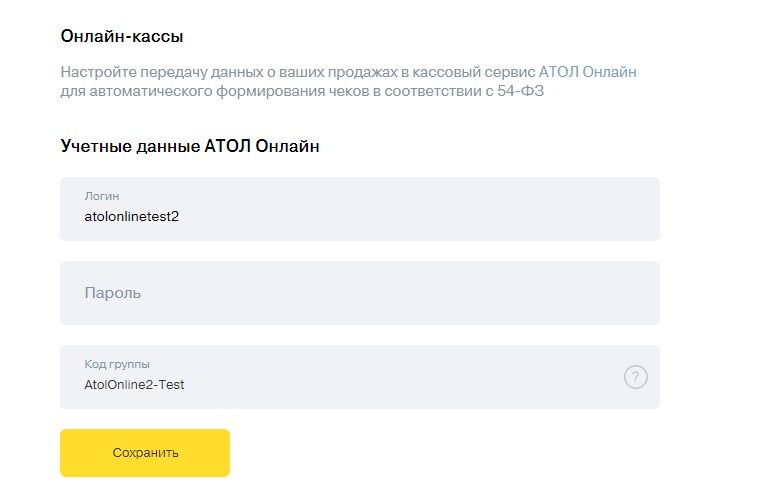Click the words кассовый сервис in description

[474, 72]
